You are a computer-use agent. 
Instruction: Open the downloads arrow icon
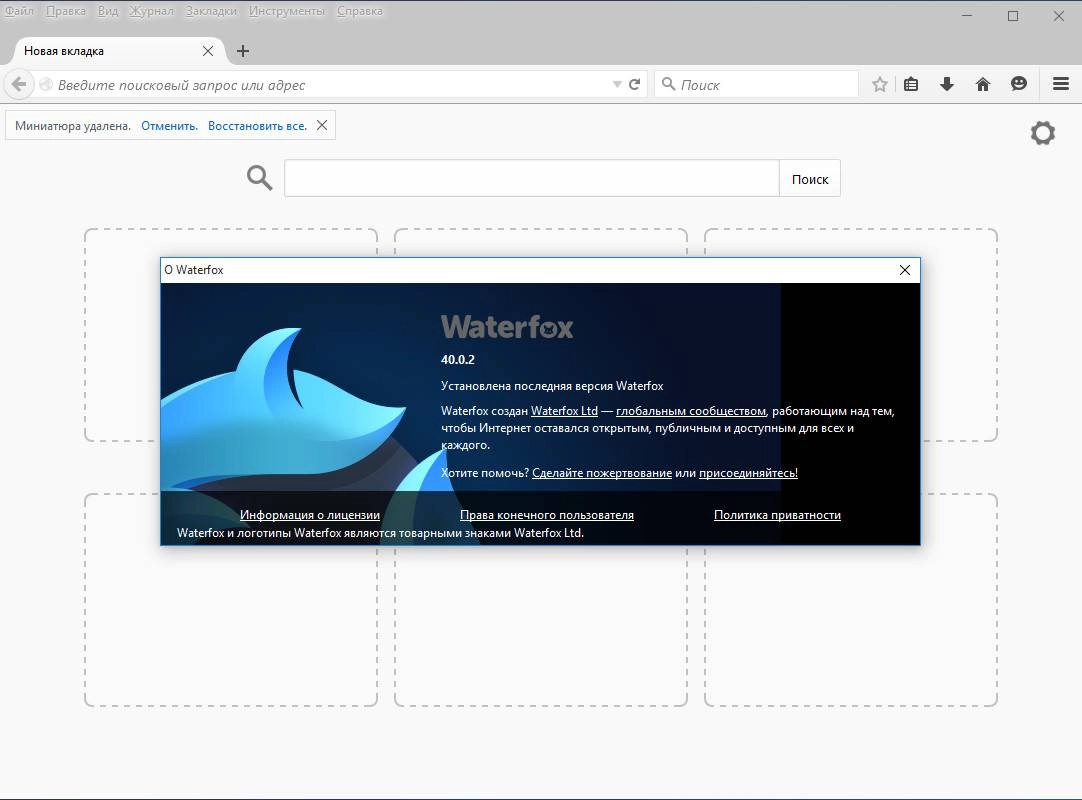coord(947,84)
